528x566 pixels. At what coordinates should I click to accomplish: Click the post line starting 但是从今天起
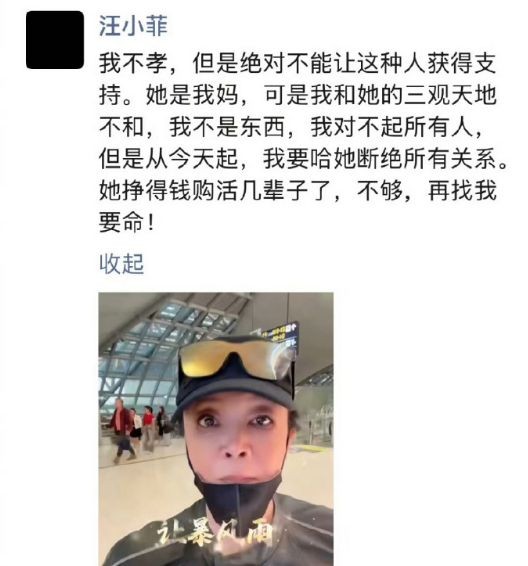[x=303, y=159]
